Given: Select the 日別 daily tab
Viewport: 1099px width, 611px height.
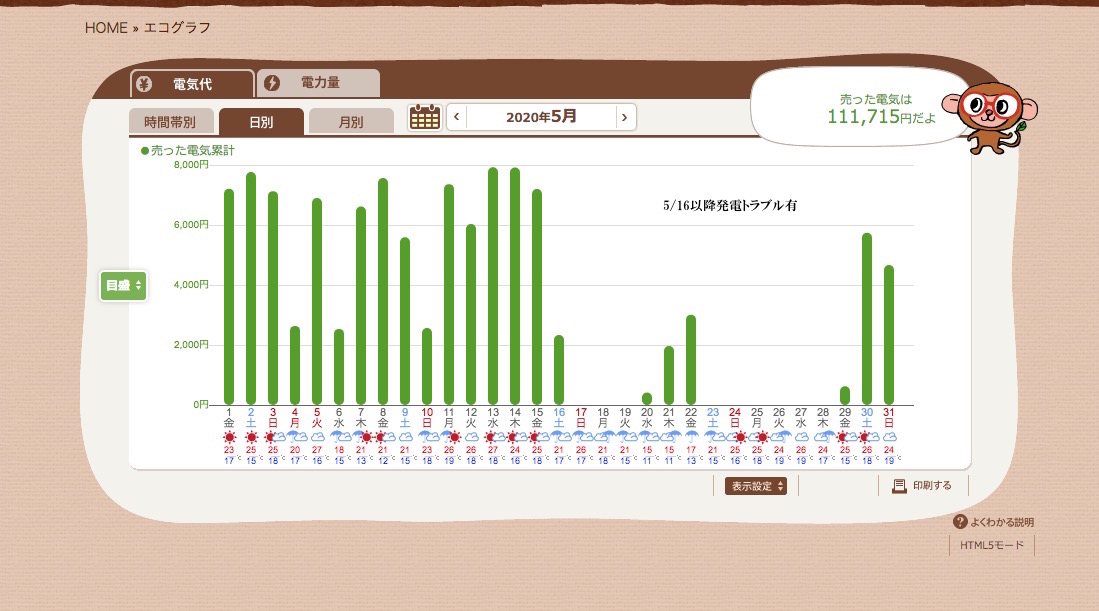Looking at the screenshot, I should [261, 122].
